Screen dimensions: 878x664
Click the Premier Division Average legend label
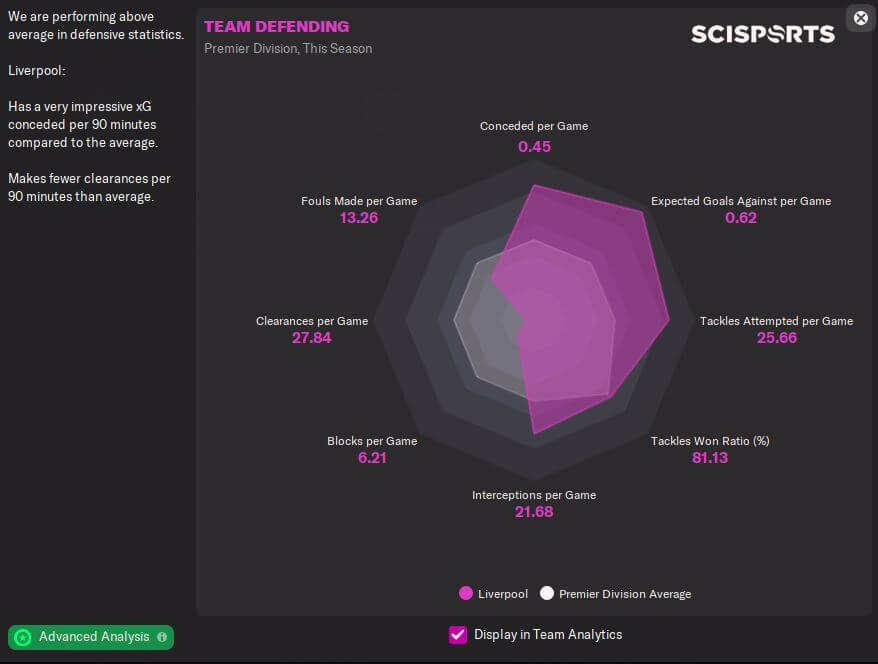click(x=625, y=594)
